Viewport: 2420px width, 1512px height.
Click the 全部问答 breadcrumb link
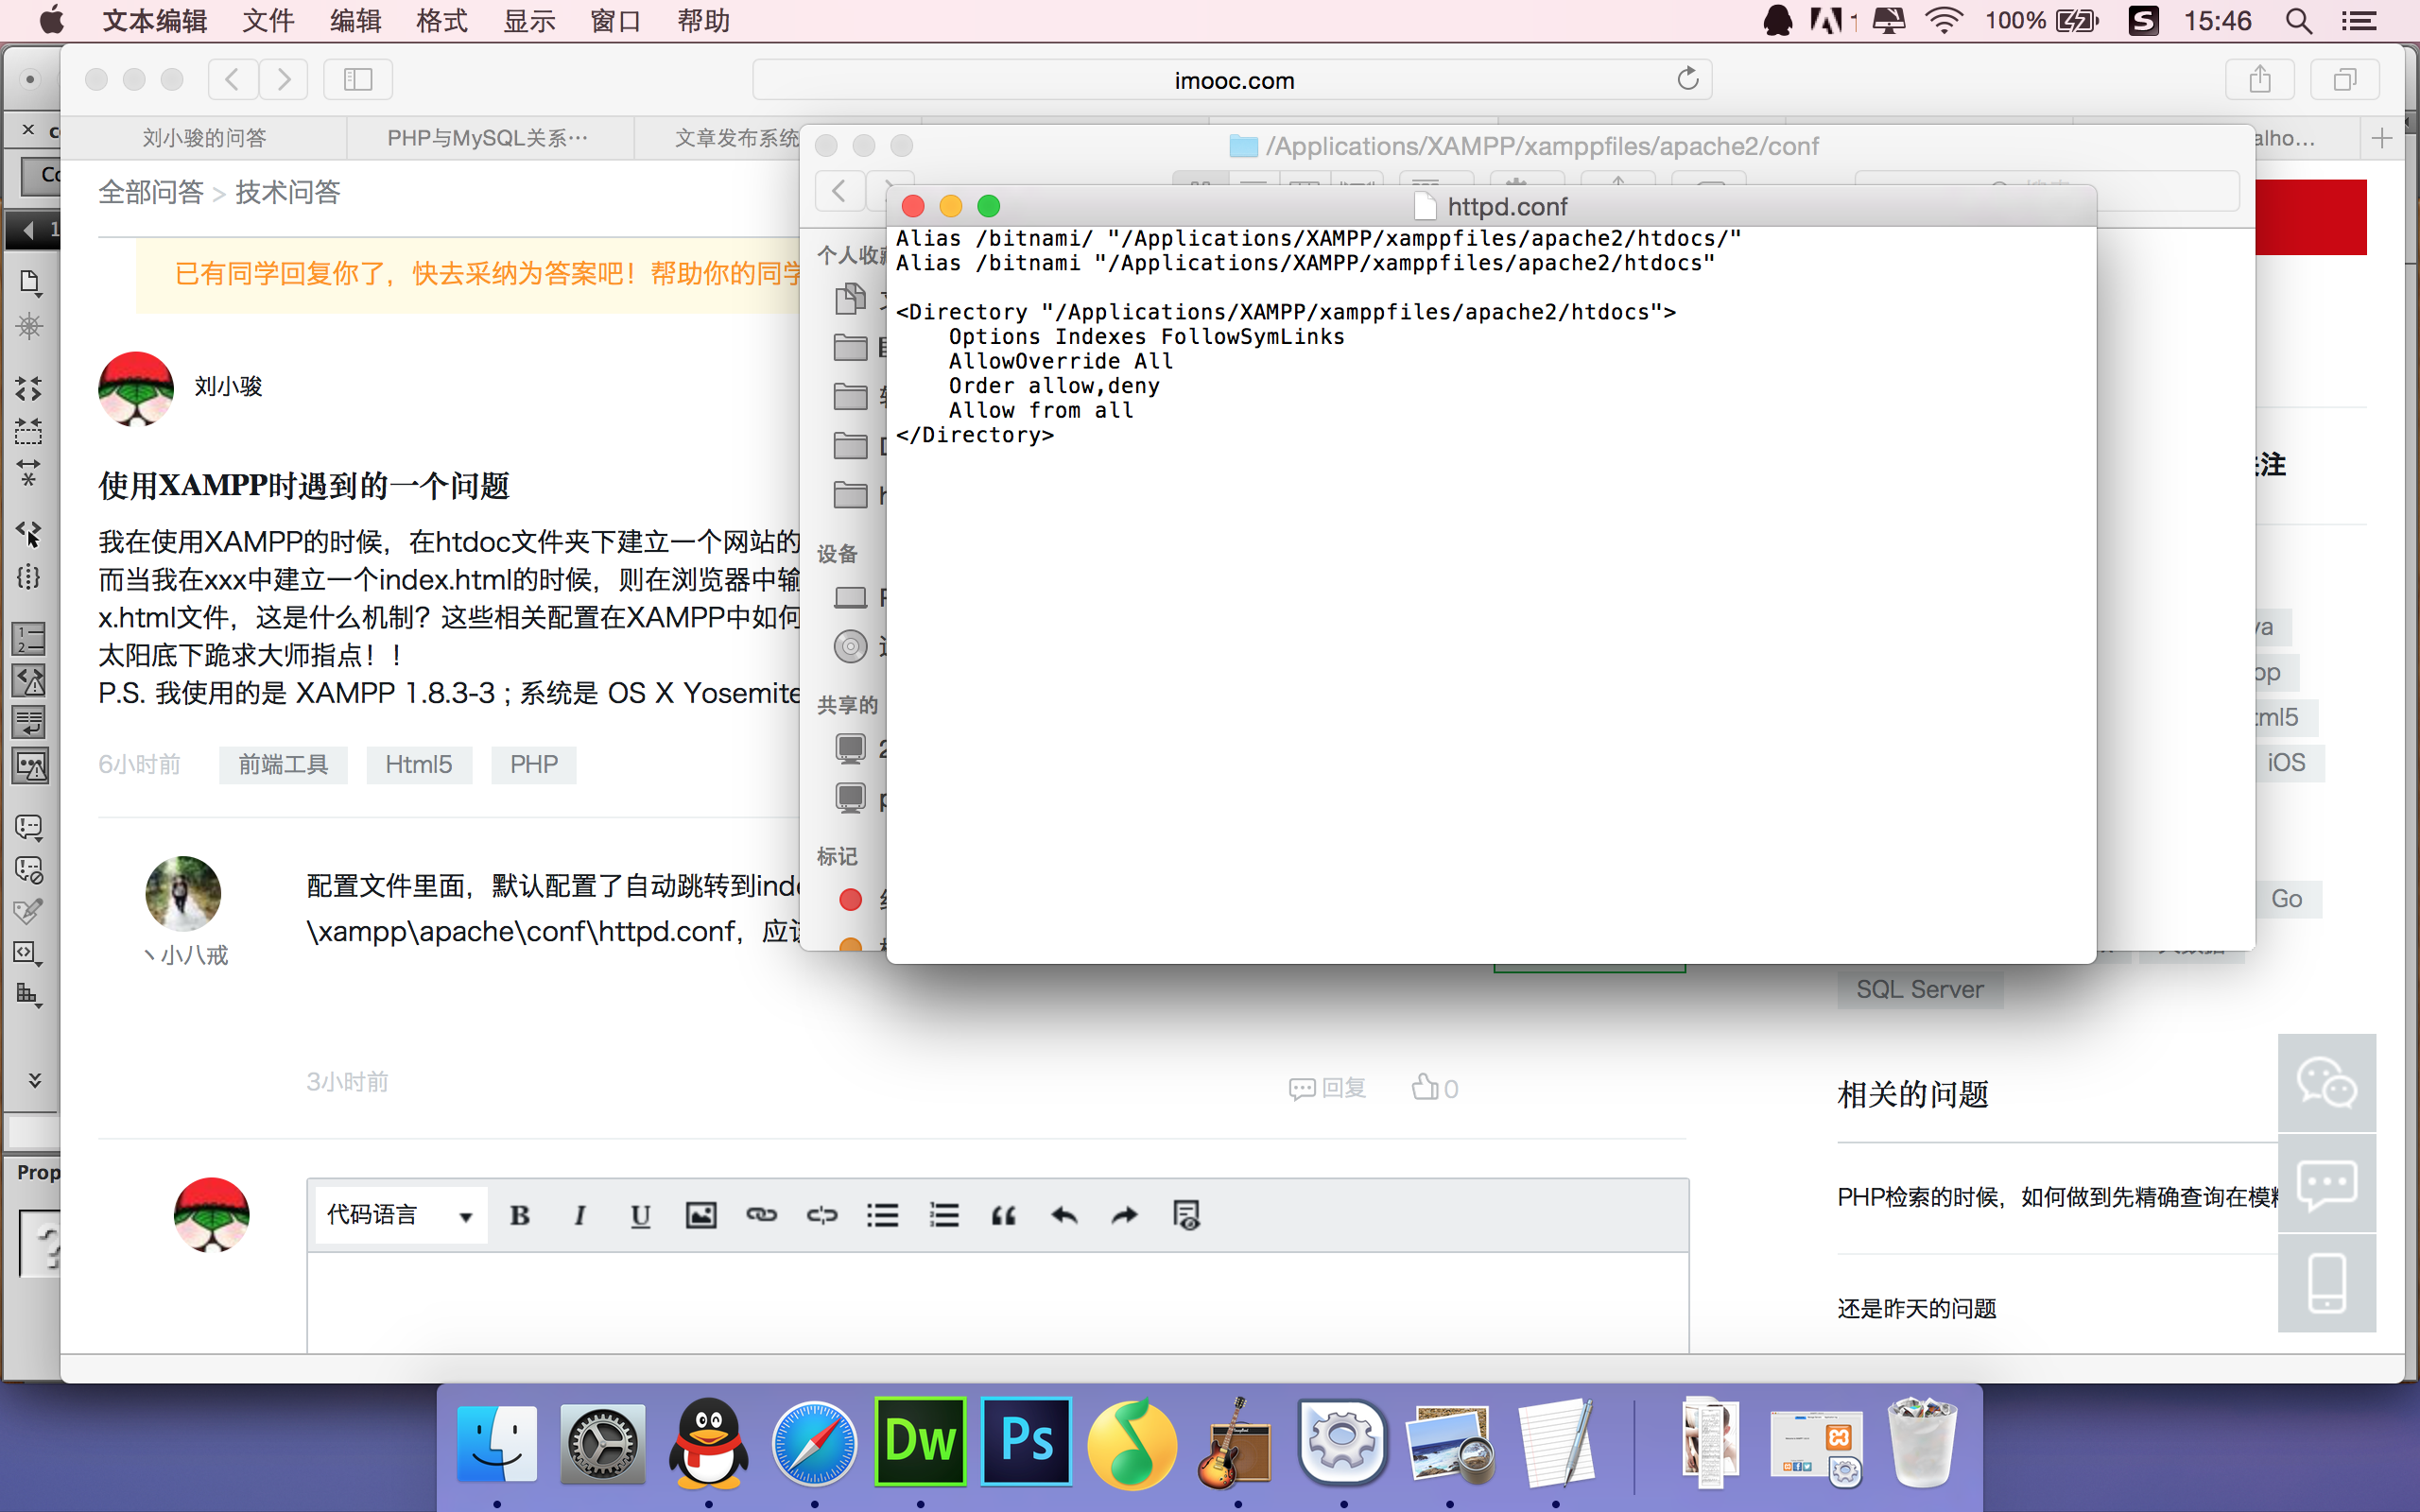click(x=151, y=192)
